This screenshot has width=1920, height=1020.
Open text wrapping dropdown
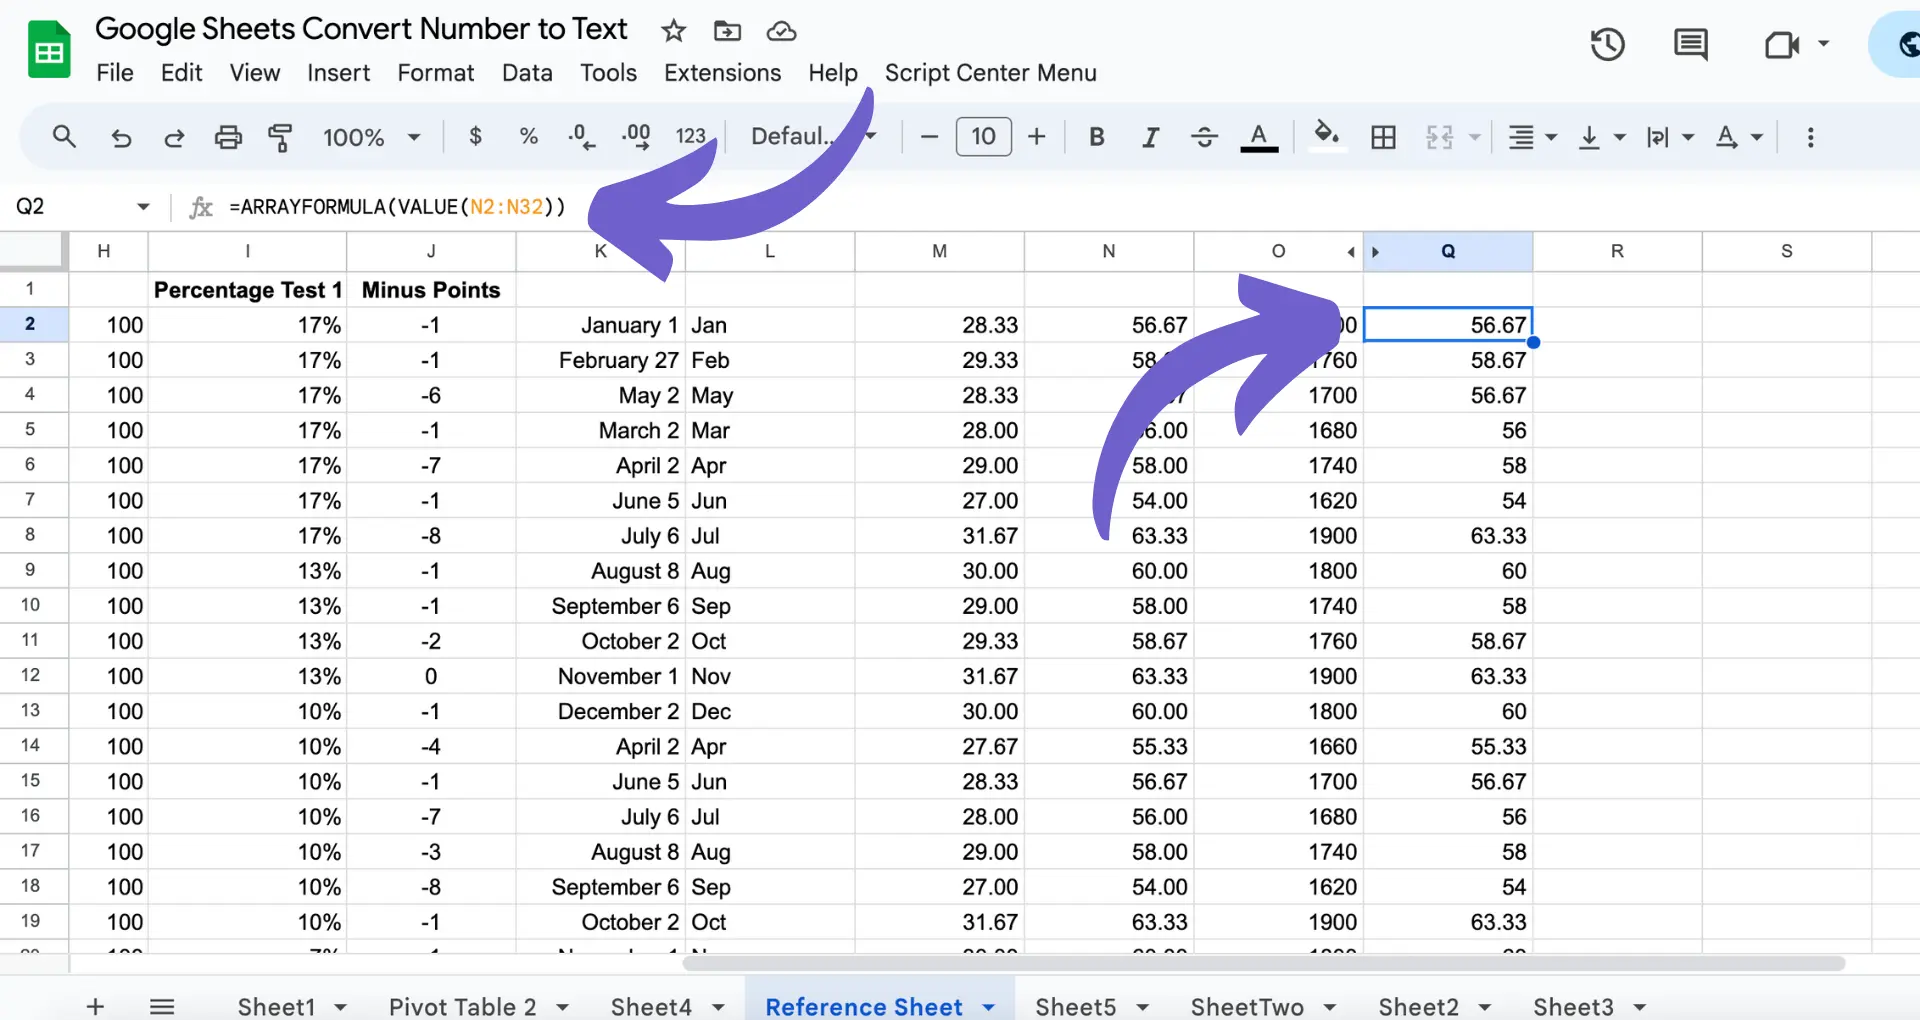(x=1670, y=137)
